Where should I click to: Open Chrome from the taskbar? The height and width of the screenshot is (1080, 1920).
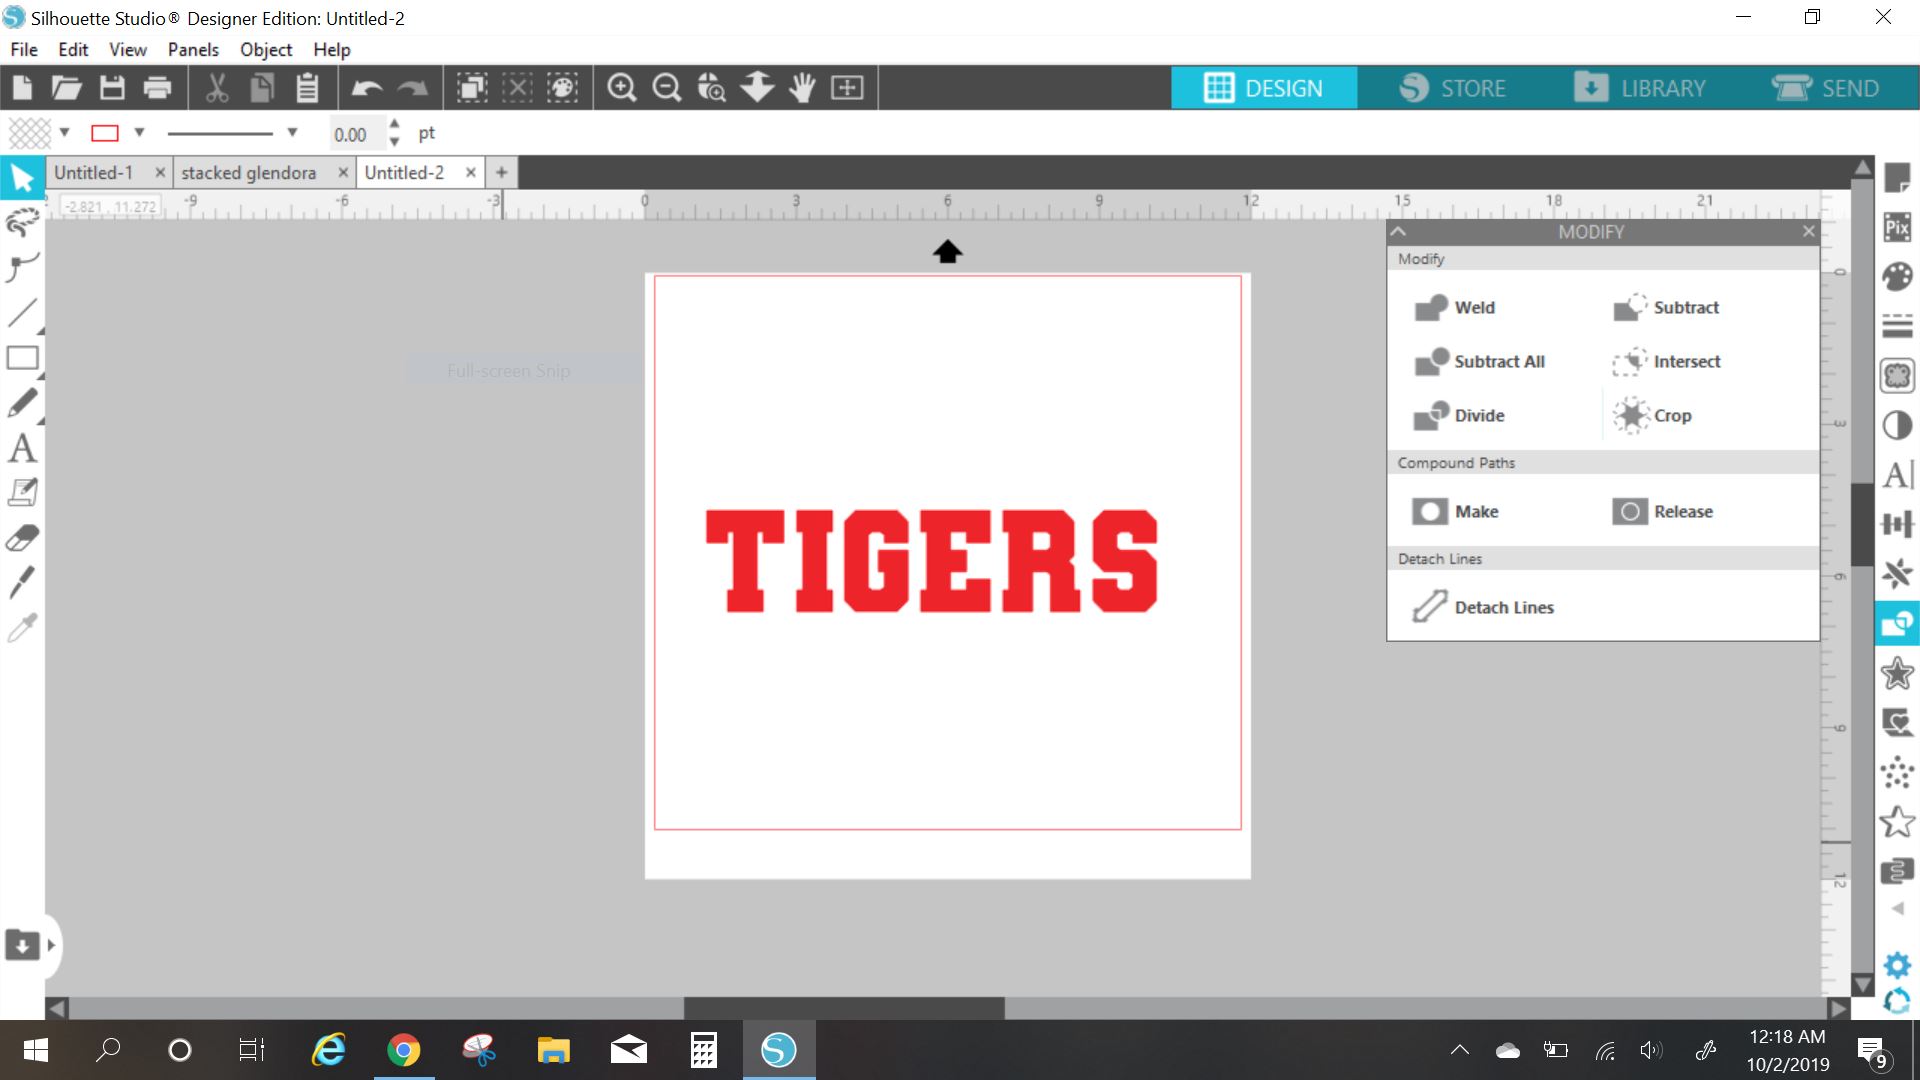pos(404,1050)
